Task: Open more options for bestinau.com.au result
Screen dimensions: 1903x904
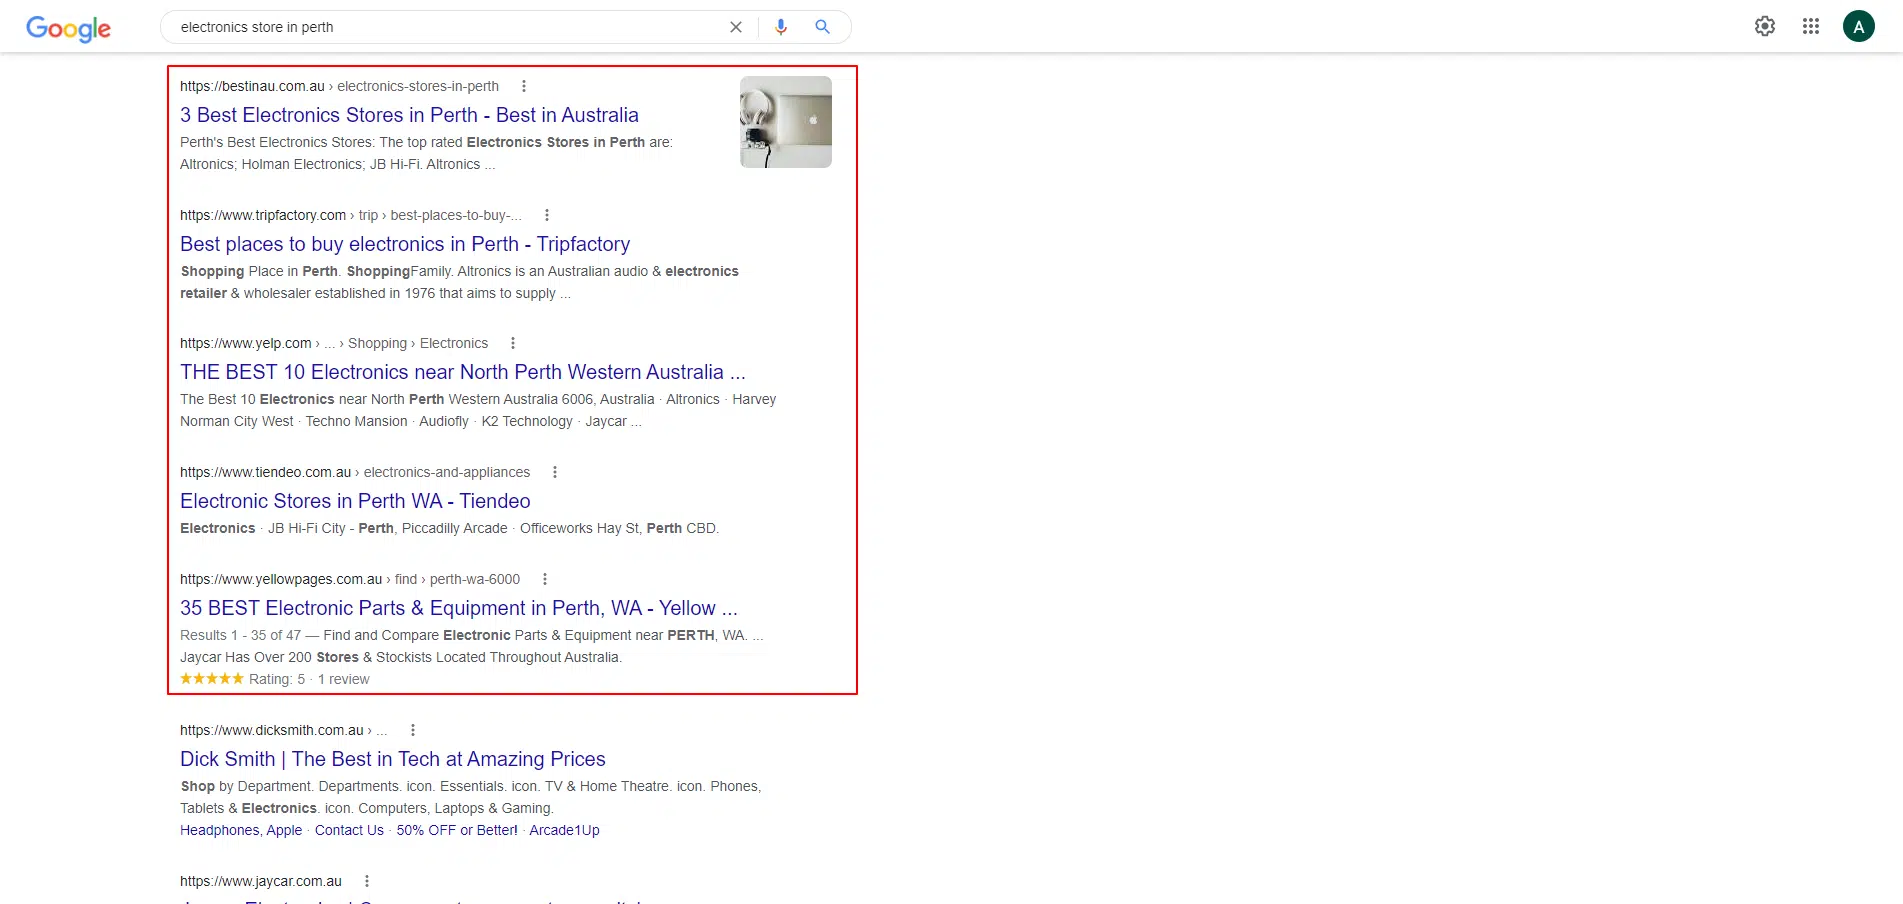Action: (x=524, y=86)
